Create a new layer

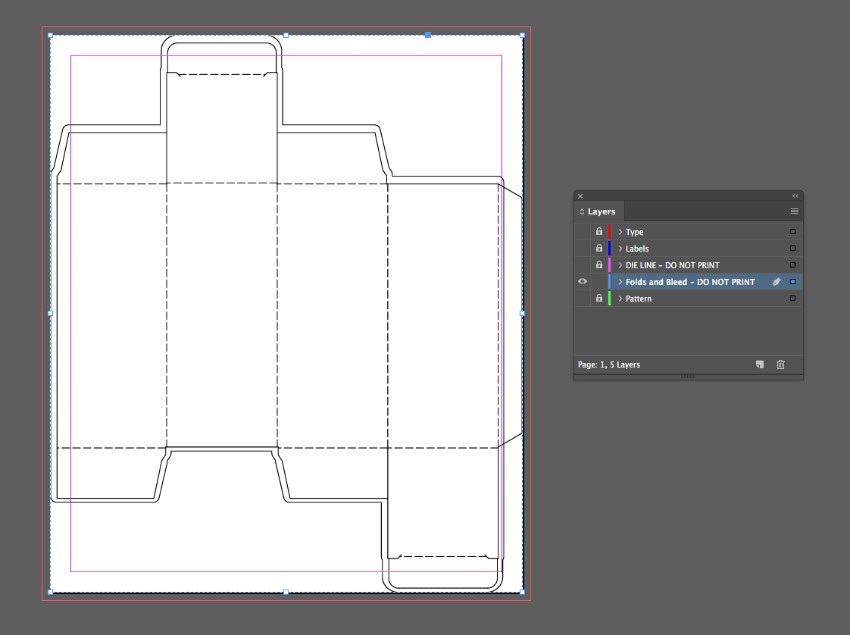760,365
